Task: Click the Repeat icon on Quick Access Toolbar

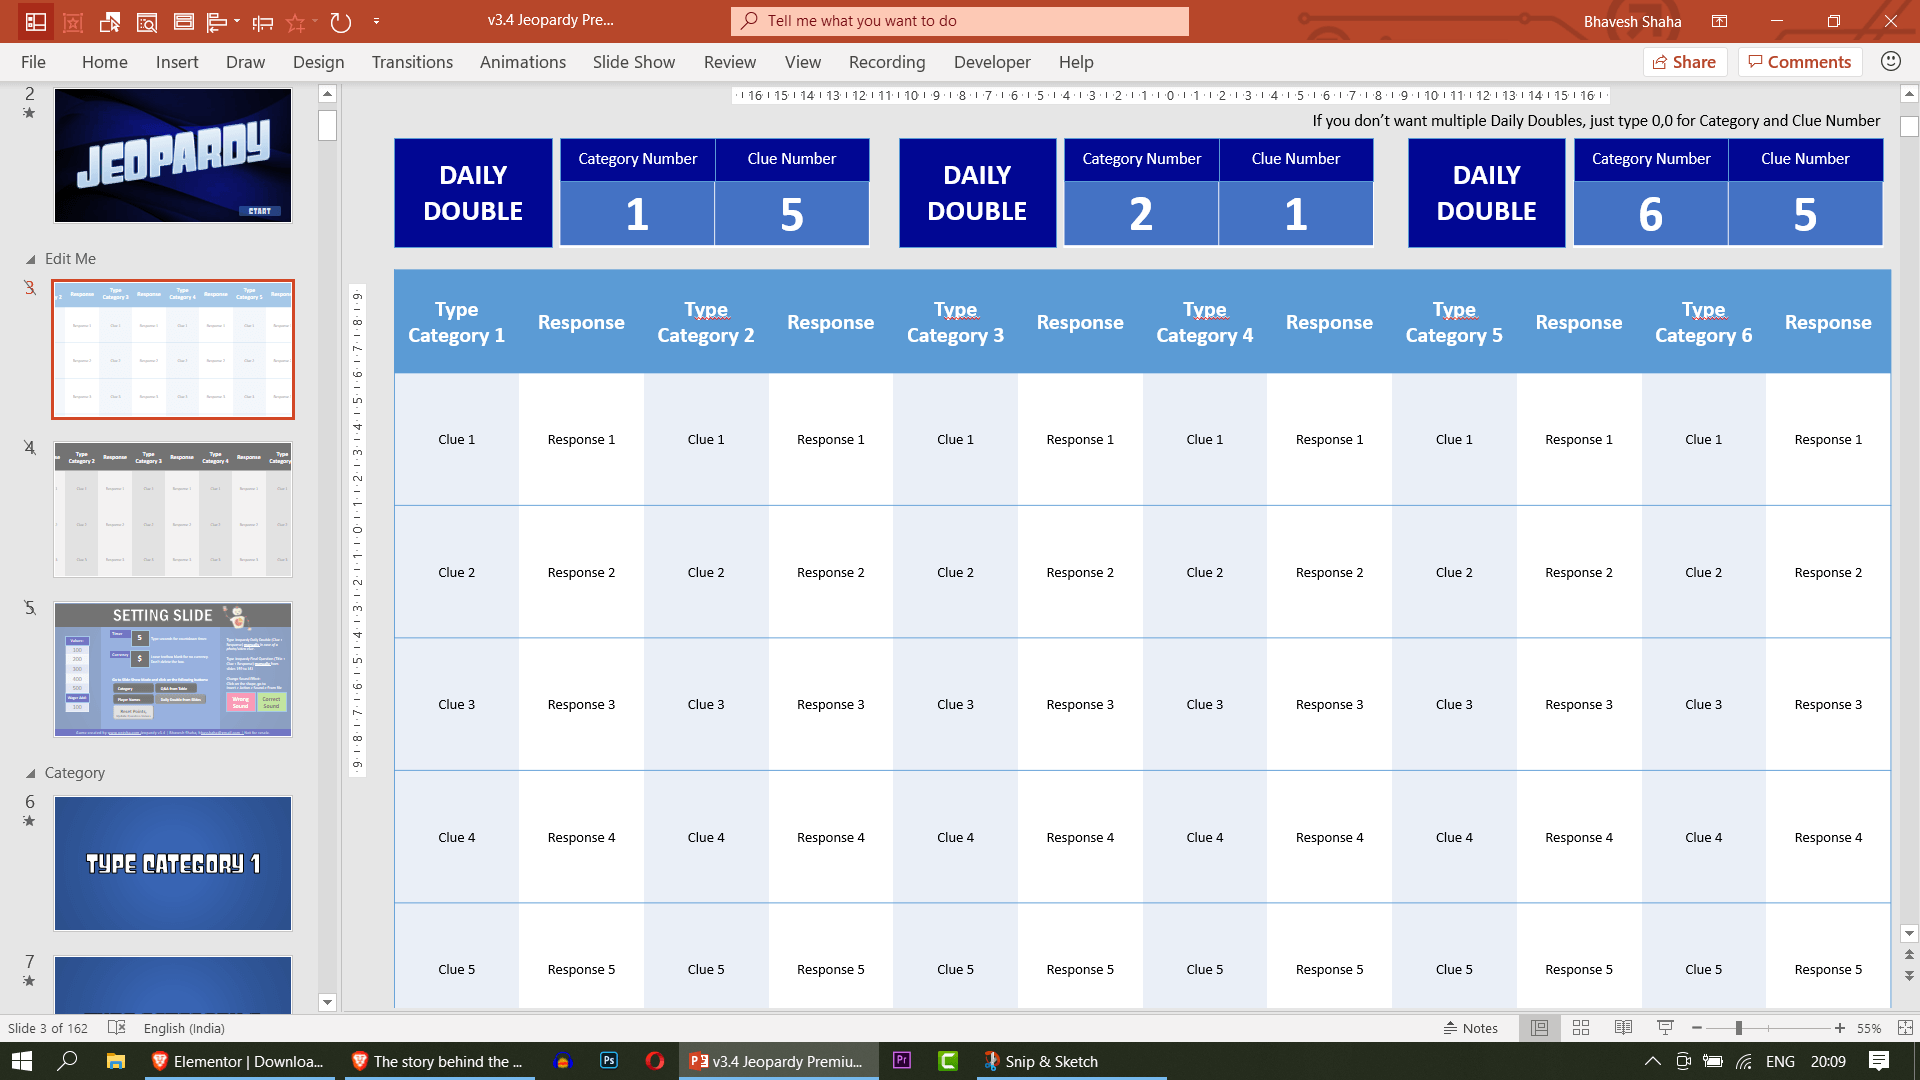Action: point(340,21)
